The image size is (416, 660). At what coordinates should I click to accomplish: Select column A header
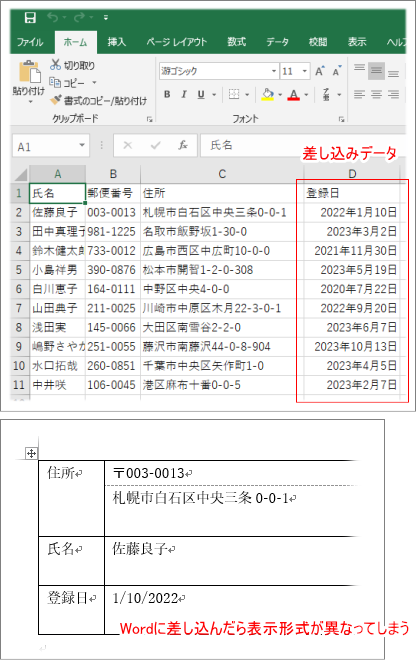pos(58,174)
